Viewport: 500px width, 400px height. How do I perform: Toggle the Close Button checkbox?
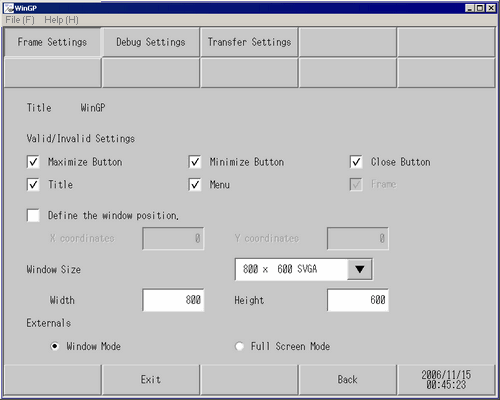(356, 162)
